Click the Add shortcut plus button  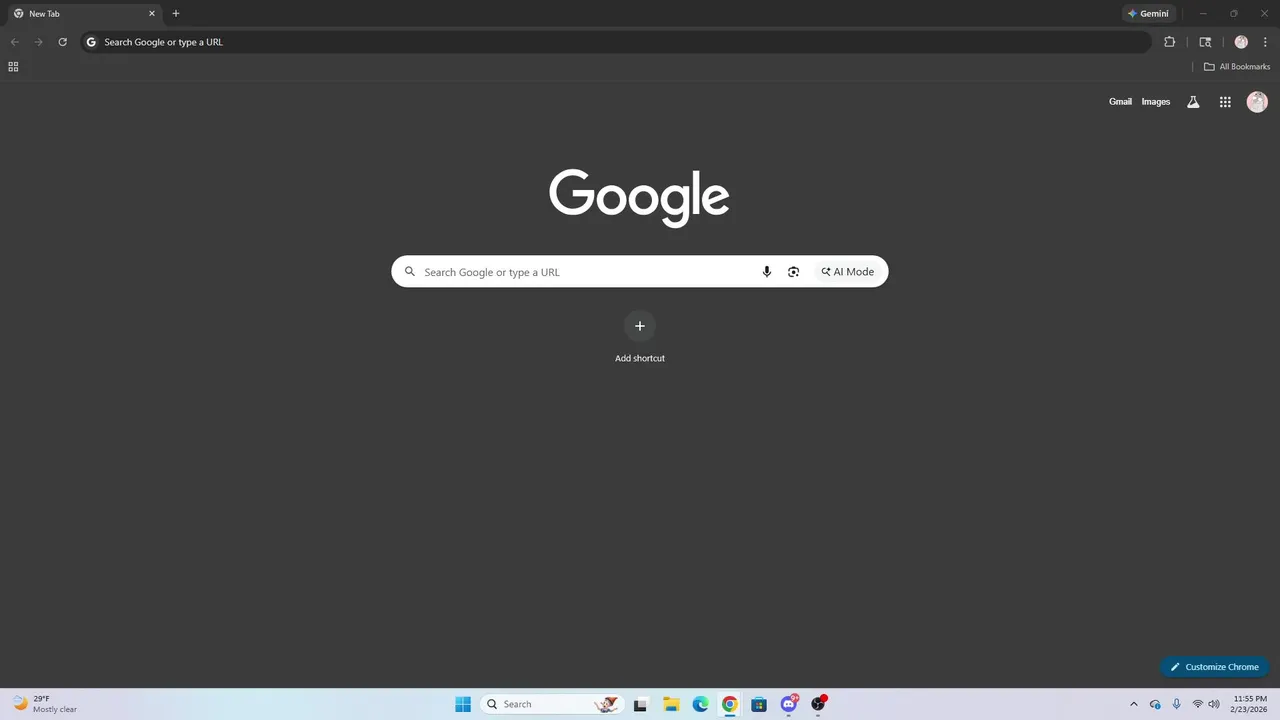tap(640, 326)
